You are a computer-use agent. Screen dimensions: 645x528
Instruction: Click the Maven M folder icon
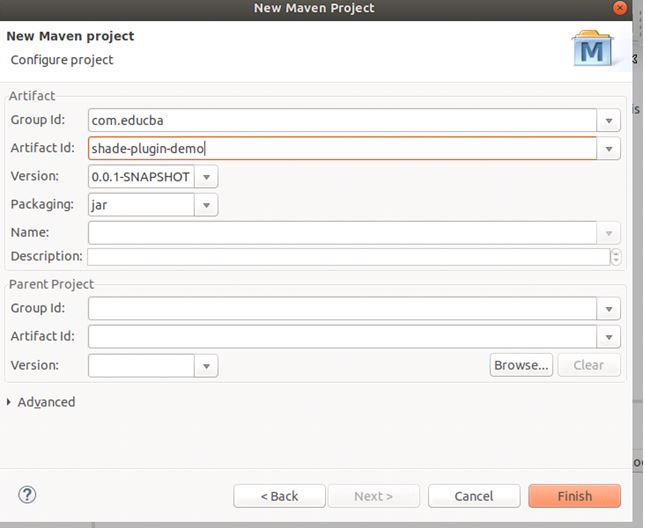tap(592, 48)
